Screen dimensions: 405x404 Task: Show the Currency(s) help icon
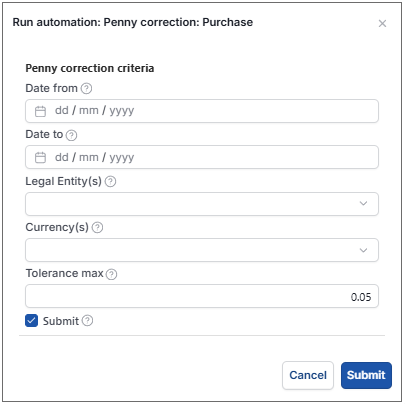97,228
